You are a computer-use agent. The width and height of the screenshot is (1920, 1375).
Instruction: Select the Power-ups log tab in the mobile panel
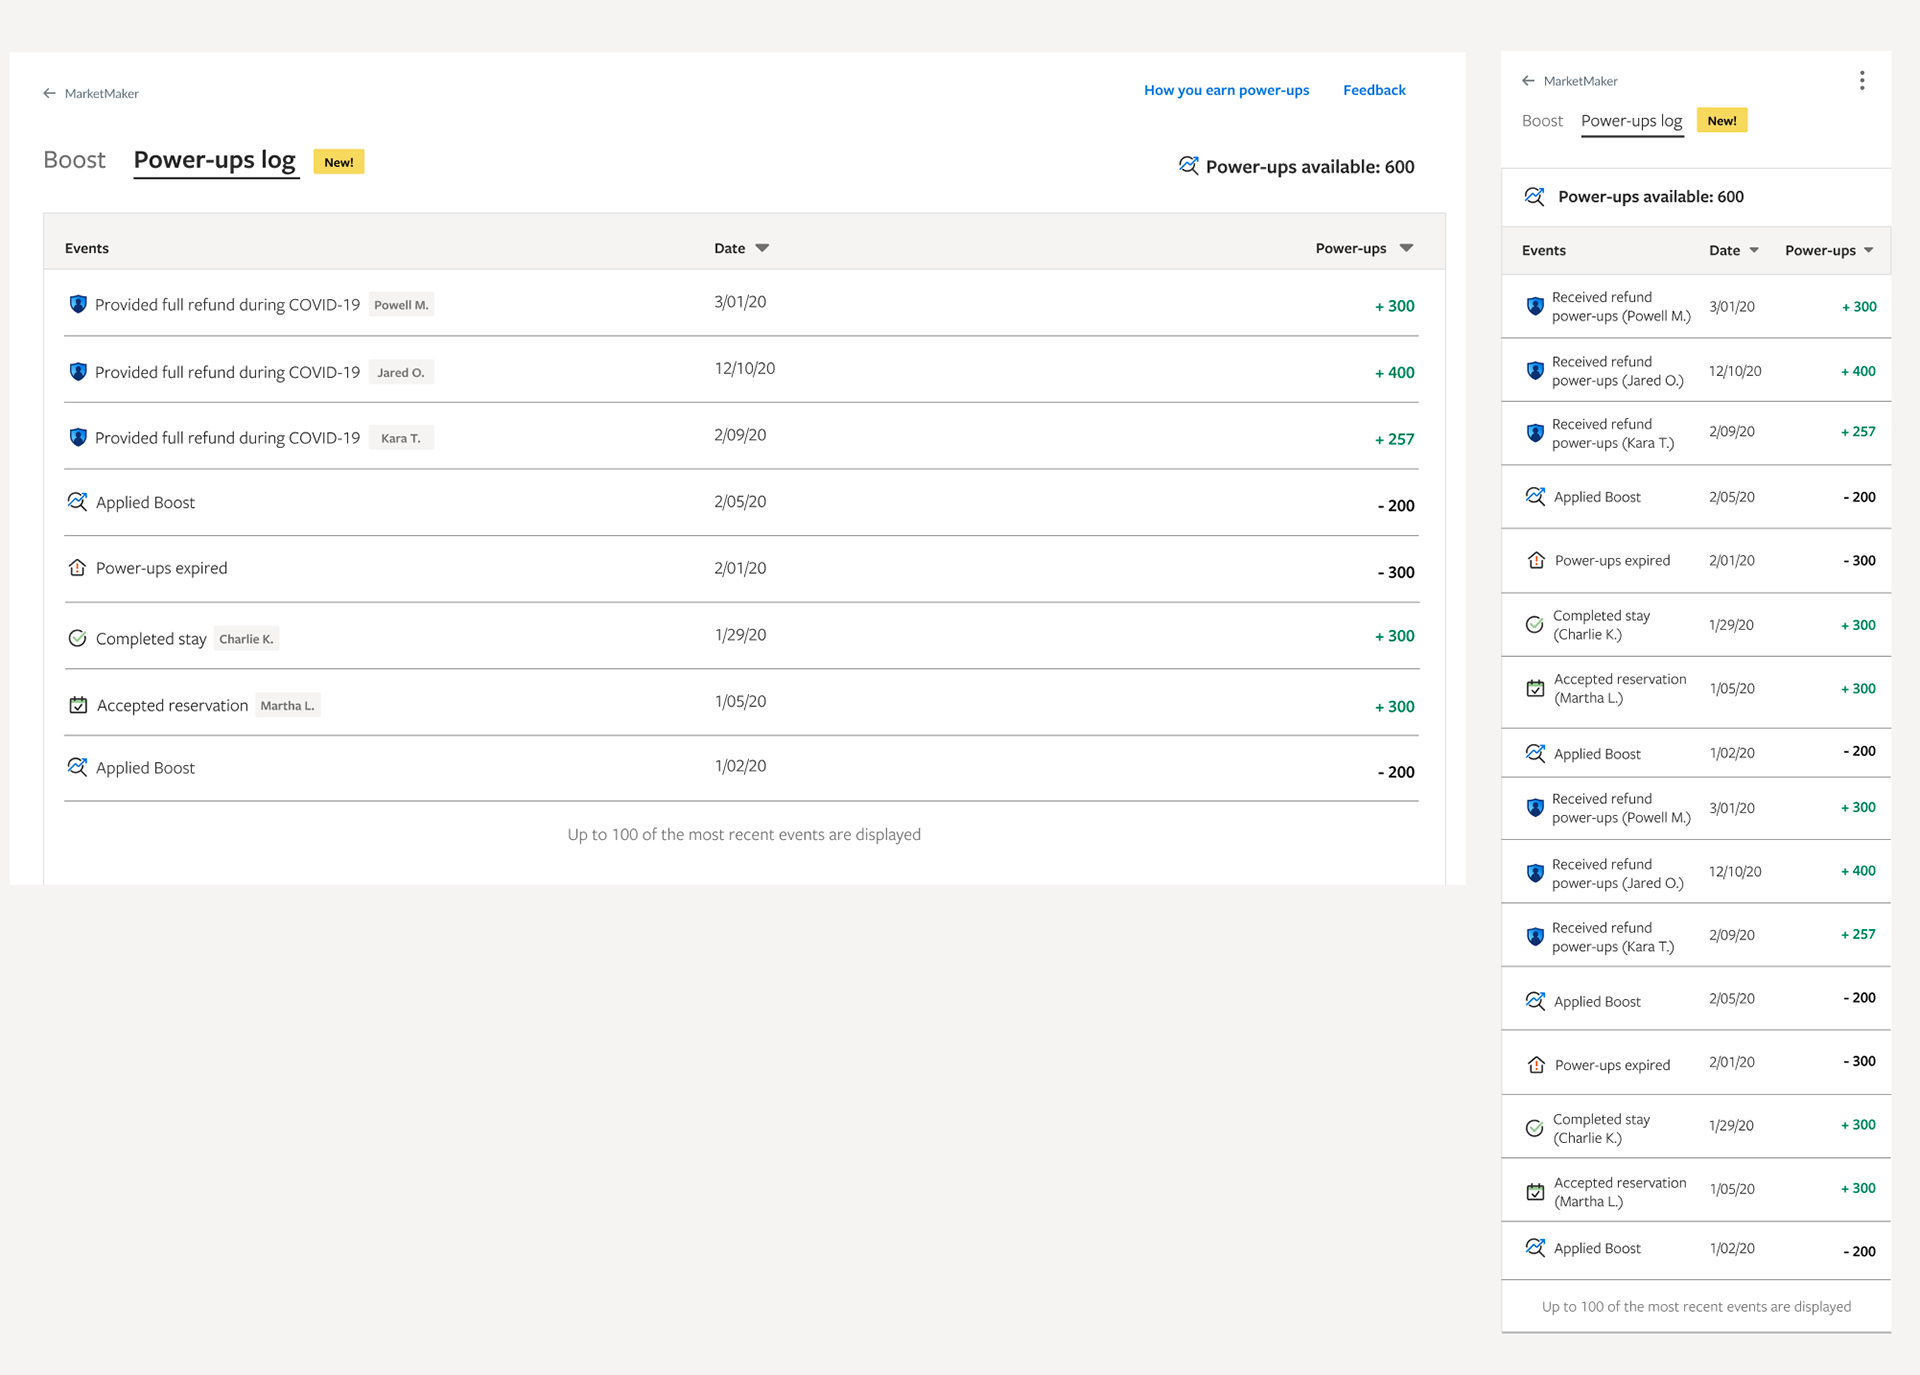[x=1631, y=121]
